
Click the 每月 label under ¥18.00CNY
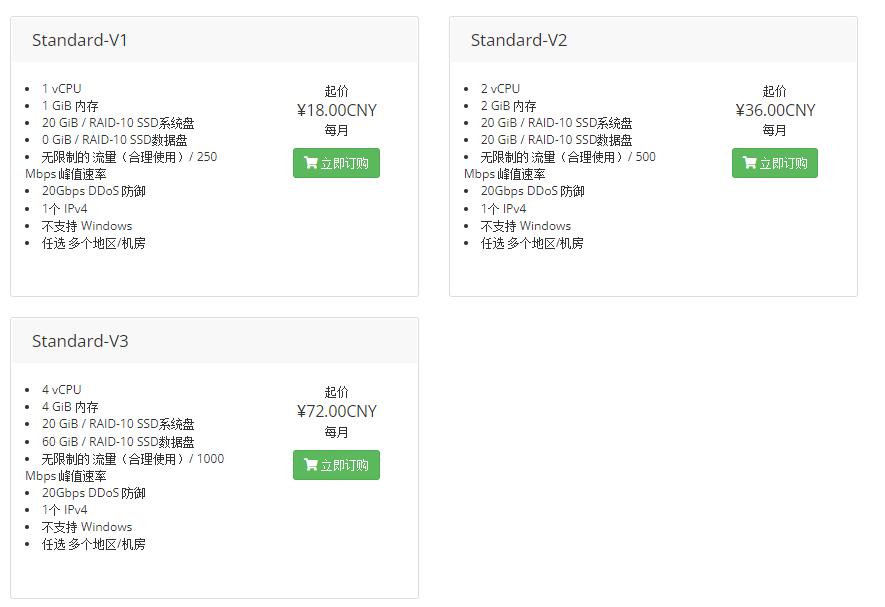coord(337,130)
